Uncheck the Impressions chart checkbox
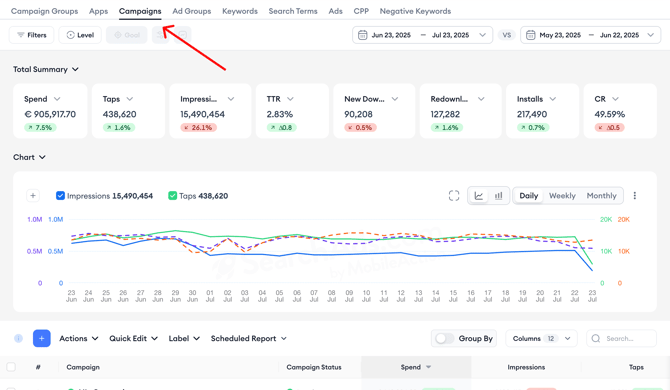670x390 pixels. pos(60,196)
